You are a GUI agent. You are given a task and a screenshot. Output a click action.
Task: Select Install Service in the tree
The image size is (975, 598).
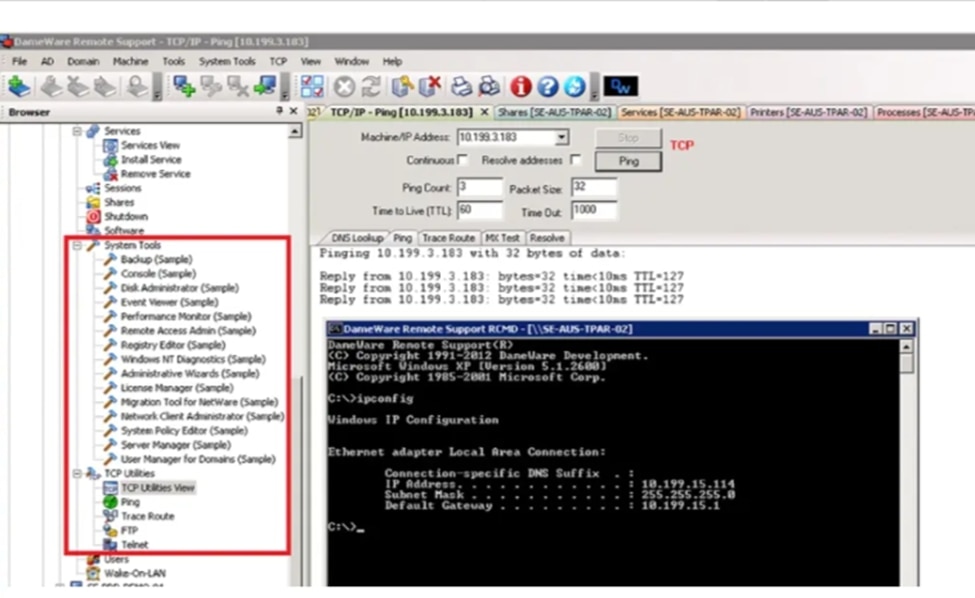(150, 160)
